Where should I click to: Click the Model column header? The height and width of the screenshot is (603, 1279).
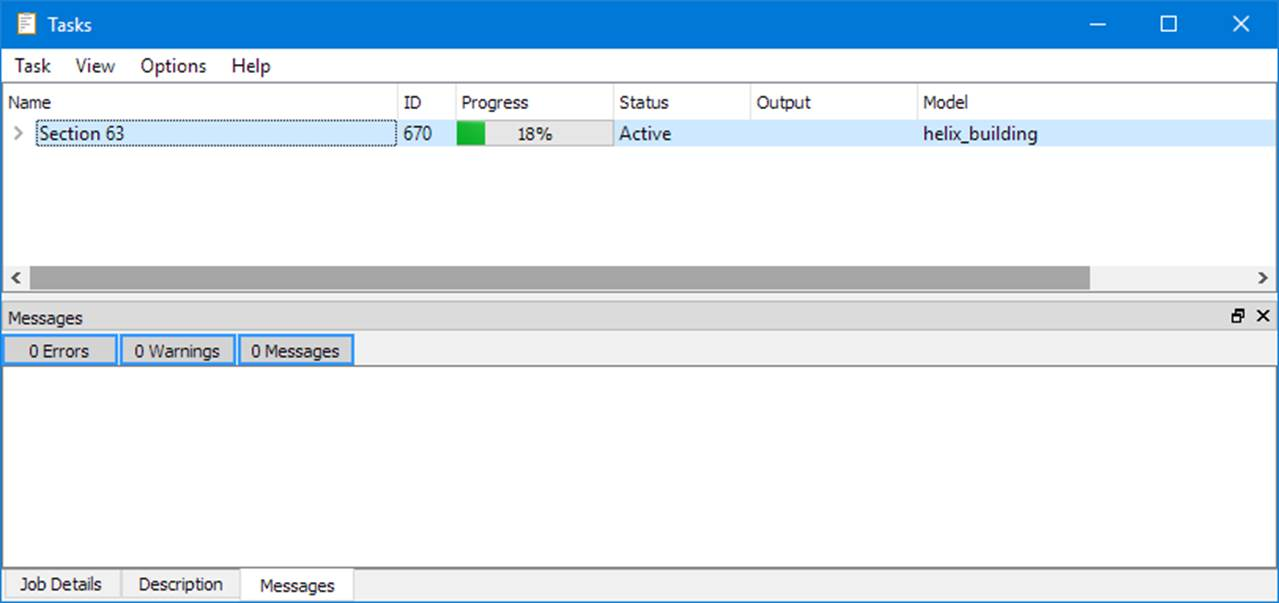tap(1097, 102)
